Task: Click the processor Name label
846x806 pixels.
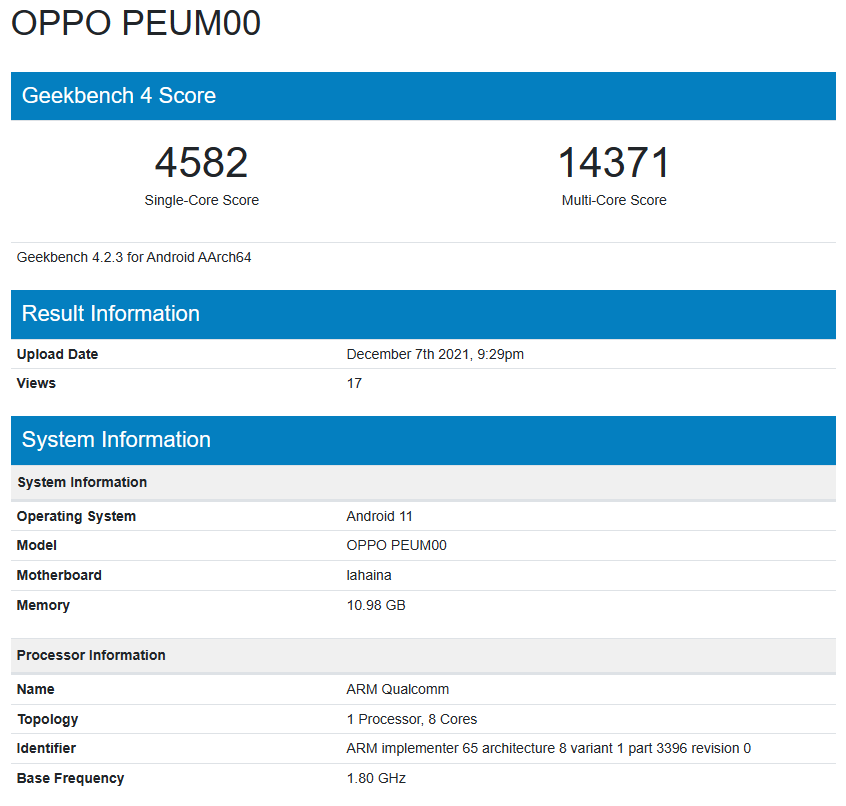Action: (36, 689)
